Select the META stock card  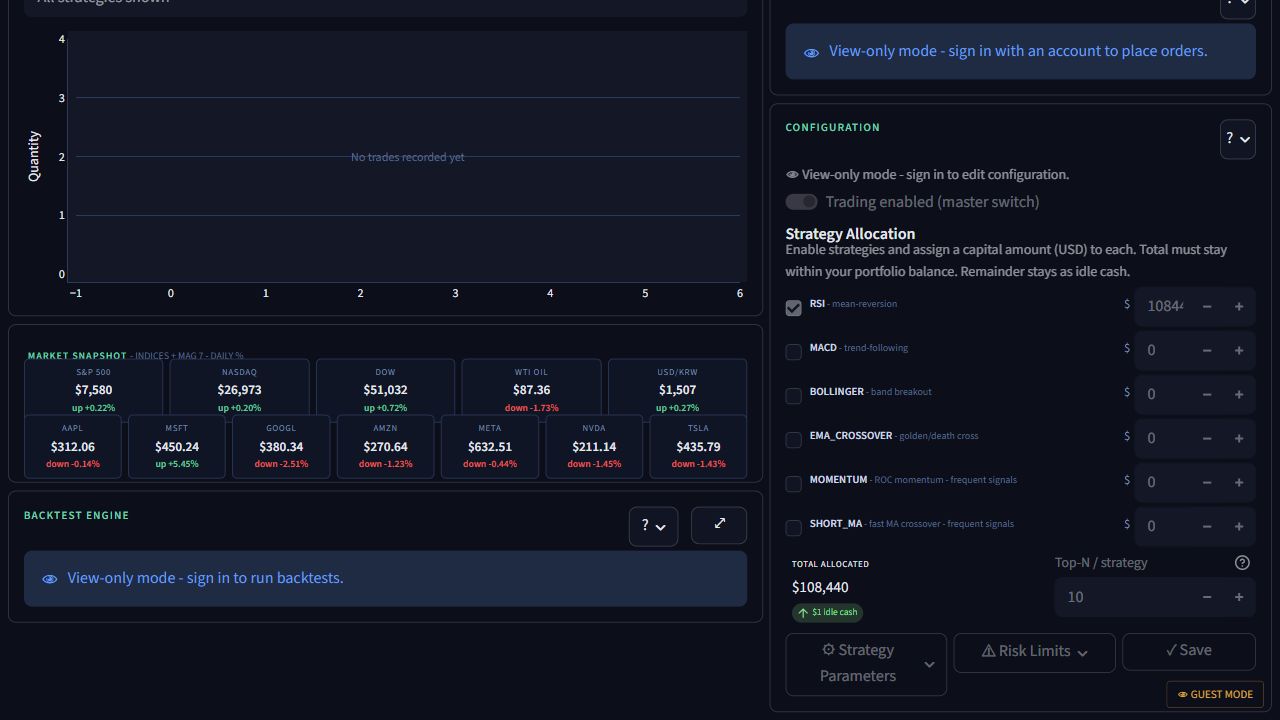490,446
